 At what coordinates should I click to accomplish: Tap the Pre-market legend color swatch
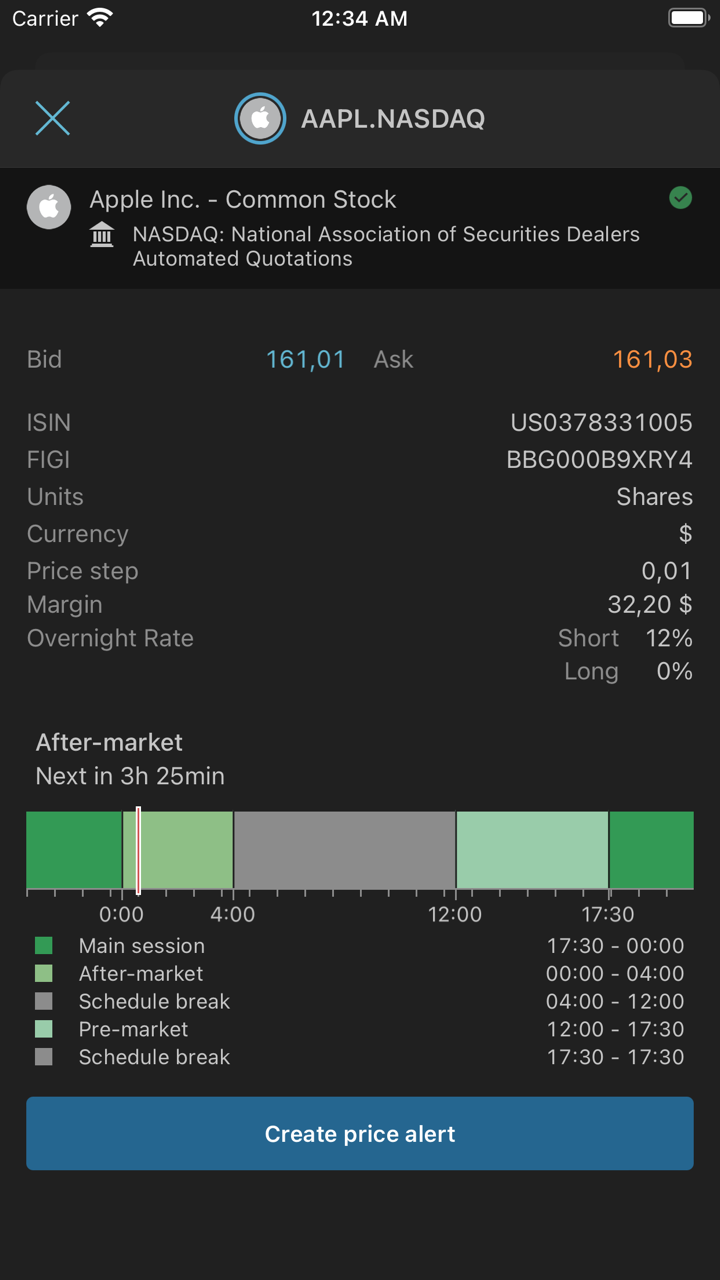point(44,1029)
